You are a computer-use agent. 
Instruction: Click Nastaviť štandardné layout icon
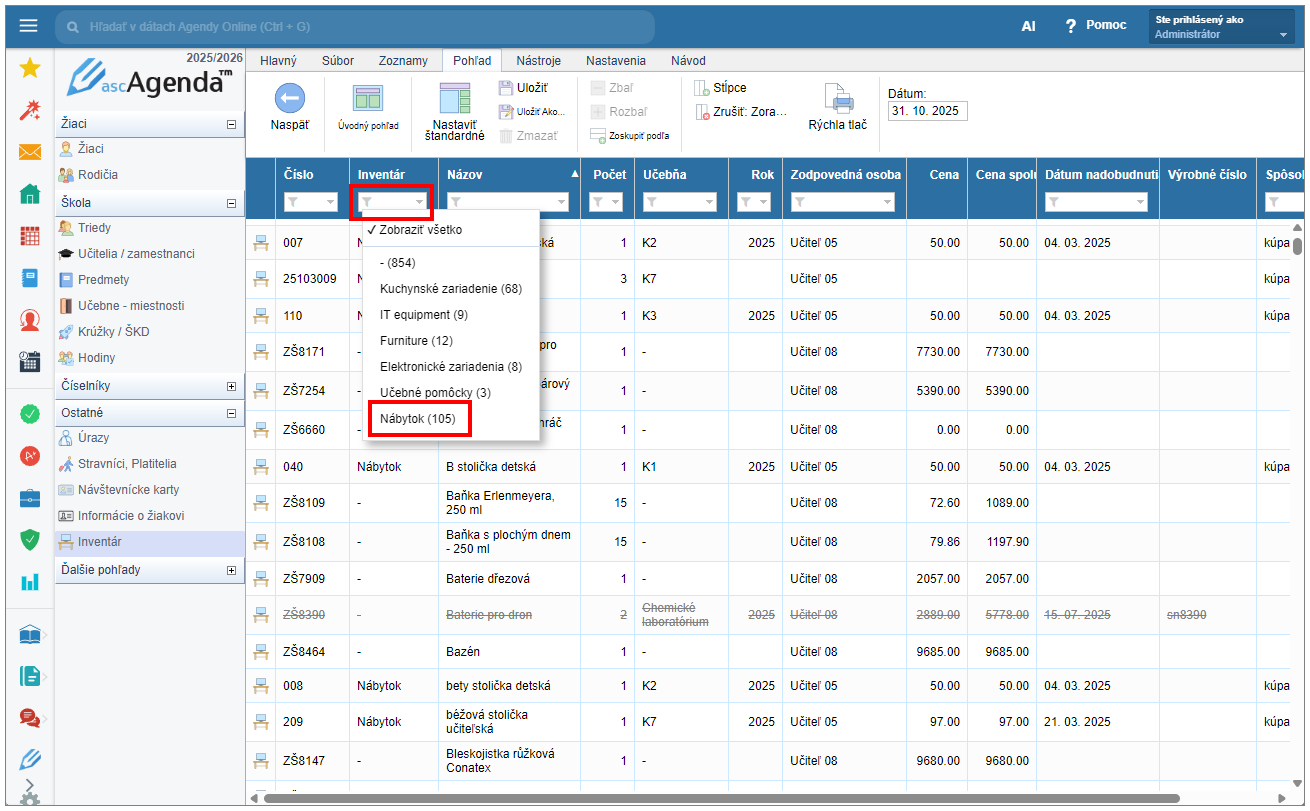(454, 99)
